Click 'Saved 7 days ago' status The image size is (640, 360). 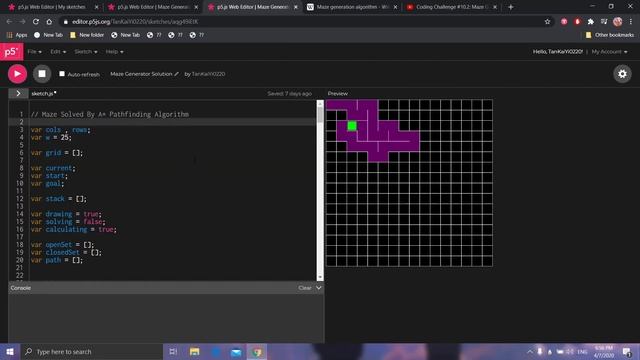pos(289,93)
